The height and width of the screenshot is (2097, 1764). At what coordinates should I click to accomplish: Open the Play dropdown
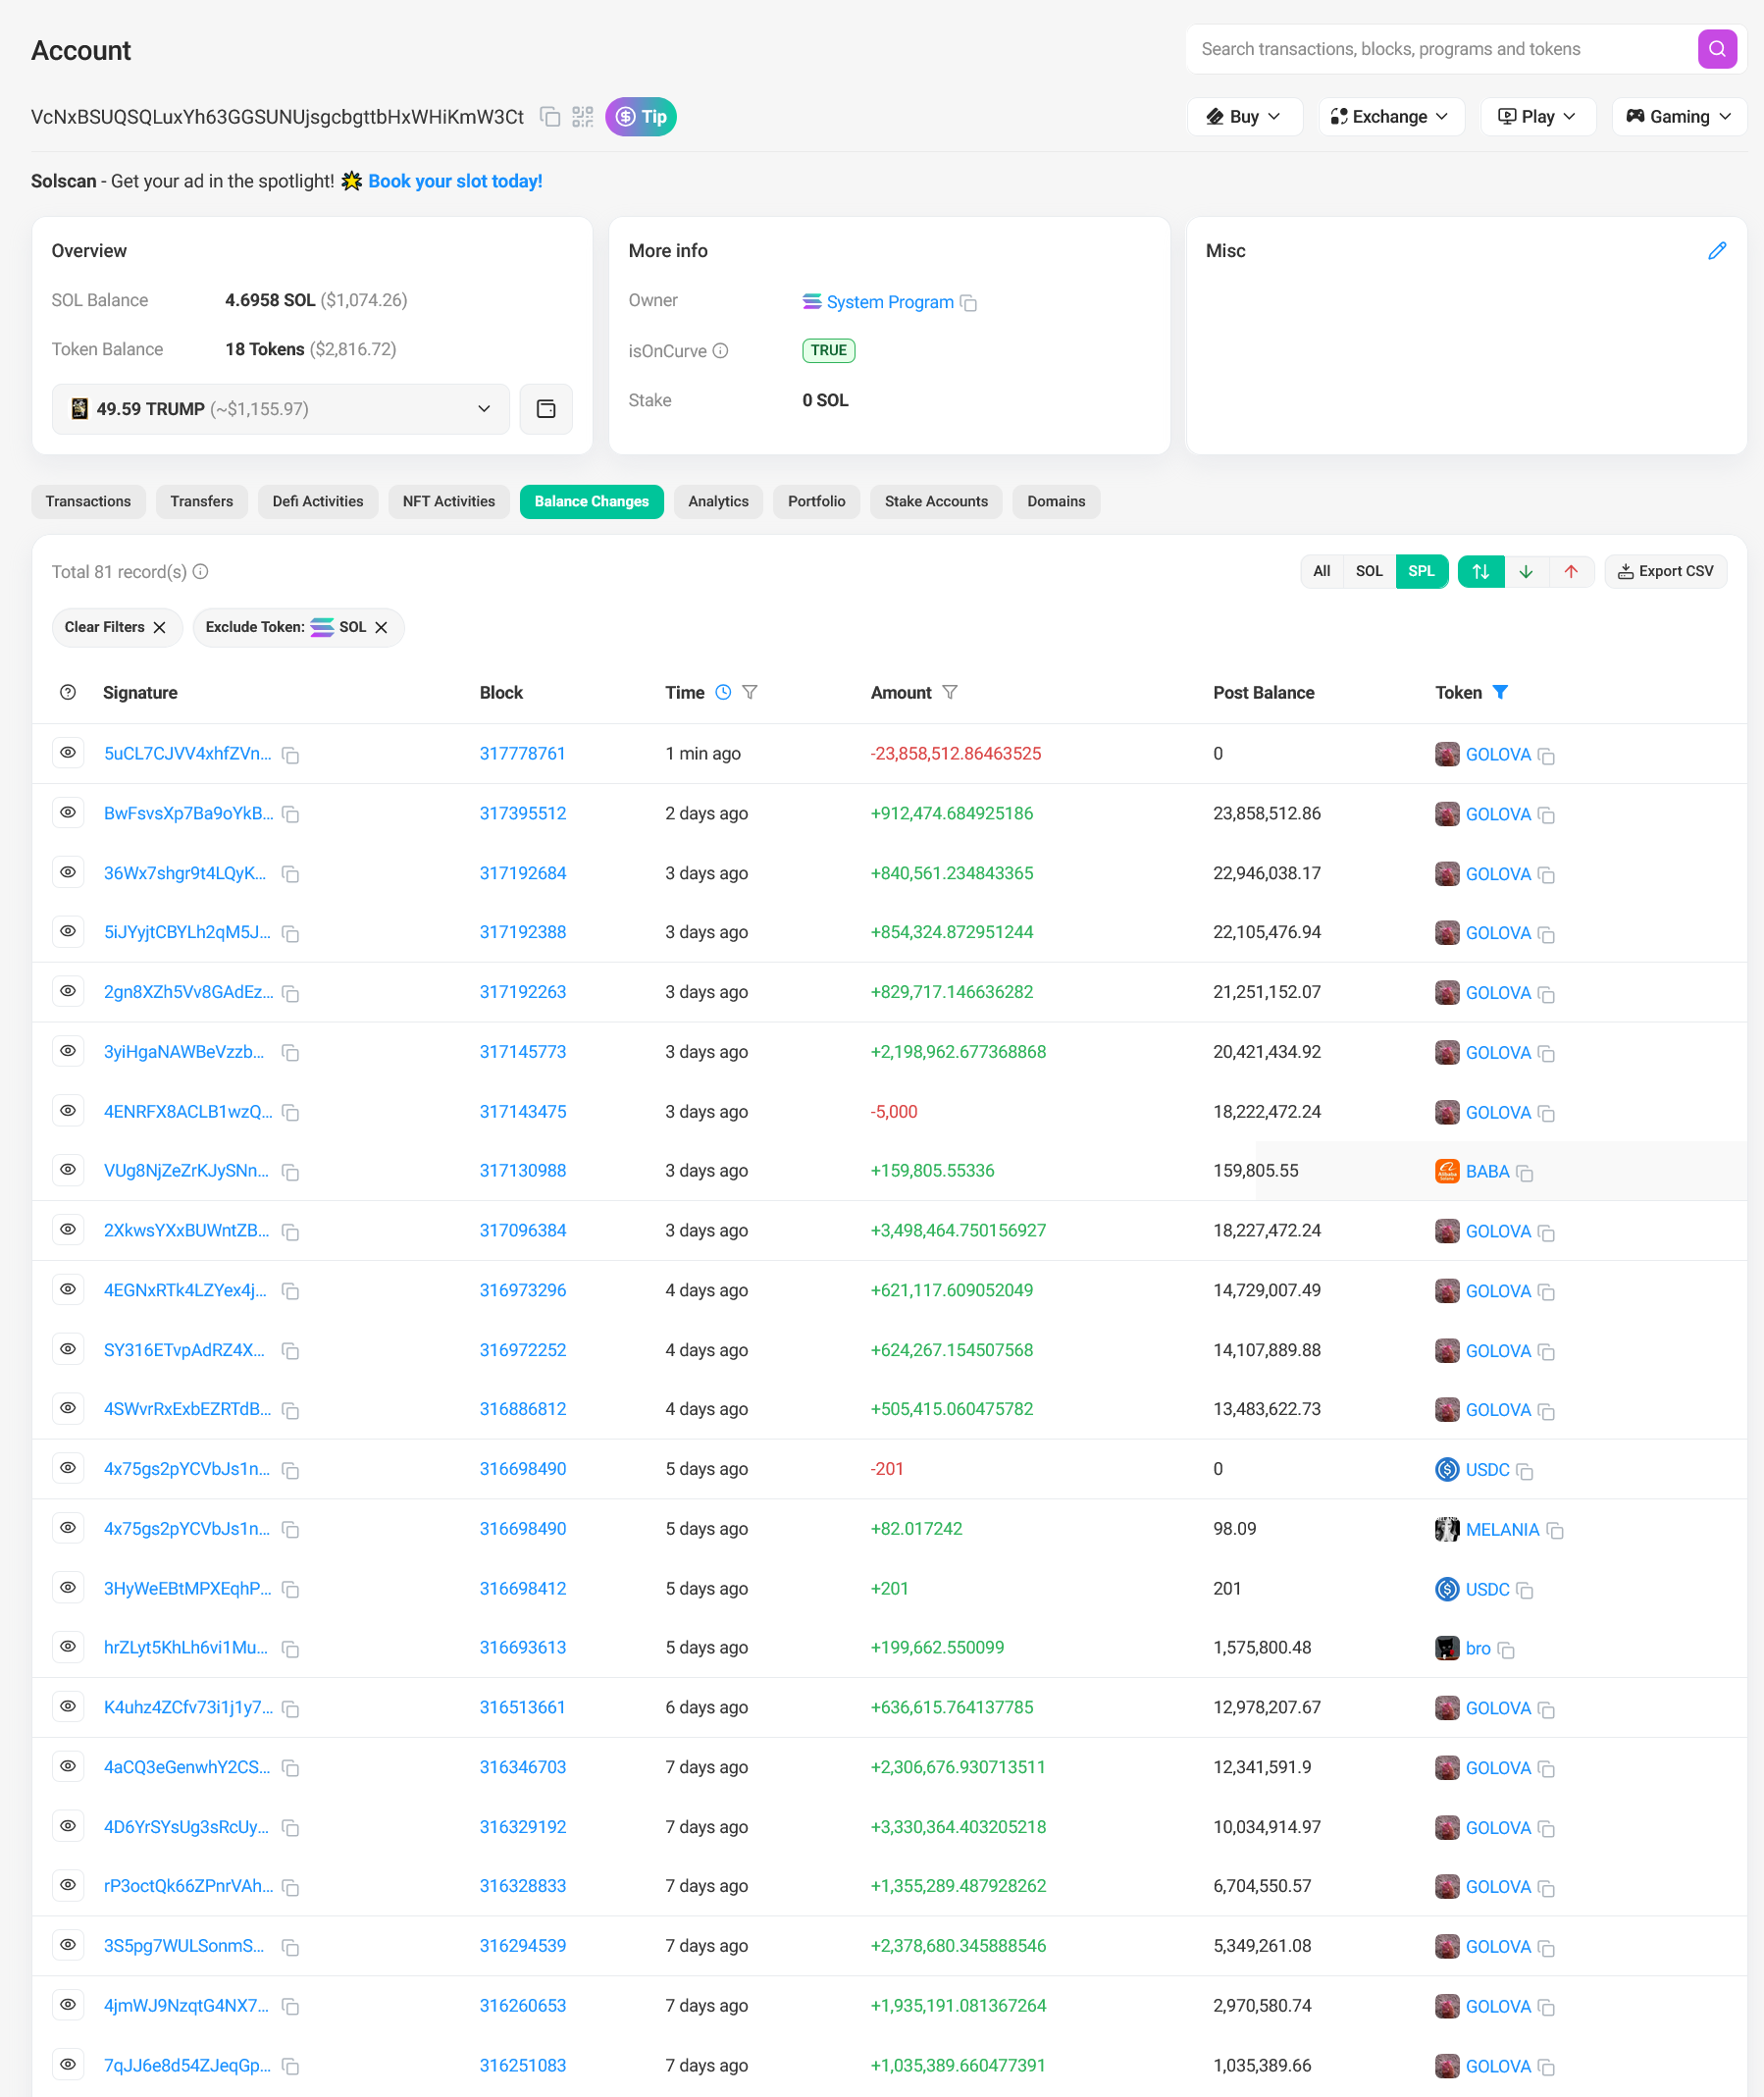[x=1537, y=117]
